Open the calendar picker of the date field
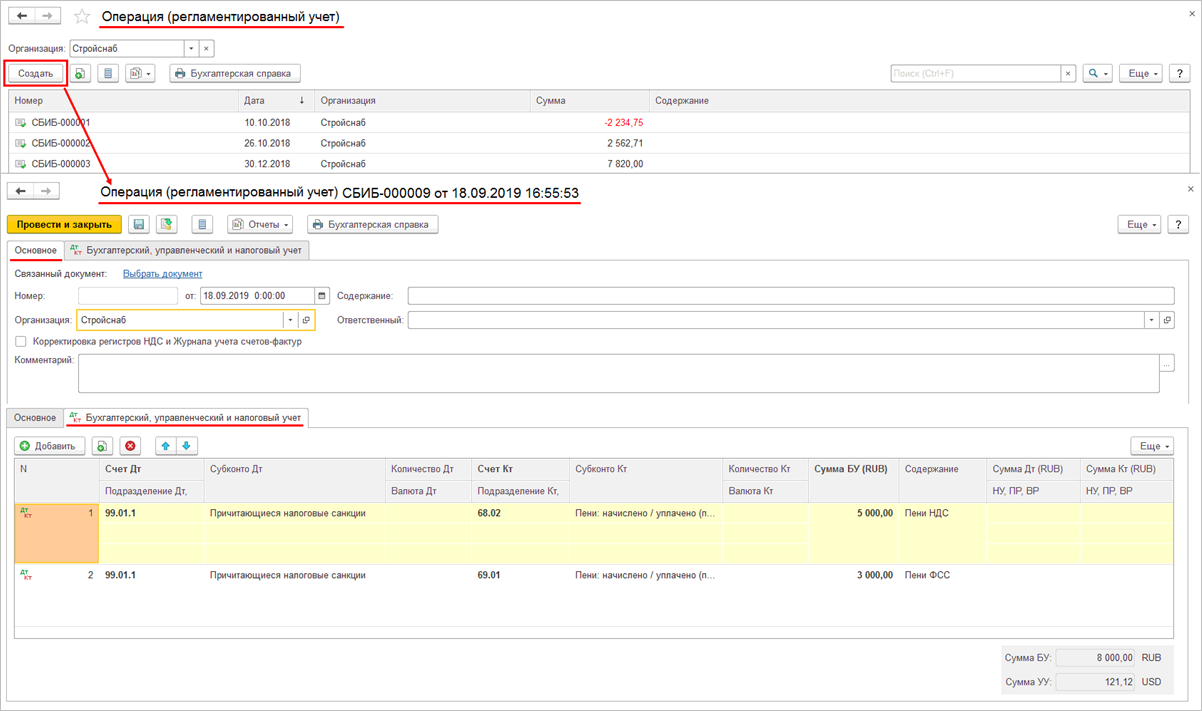1202x711 pixels. point(322,296)
